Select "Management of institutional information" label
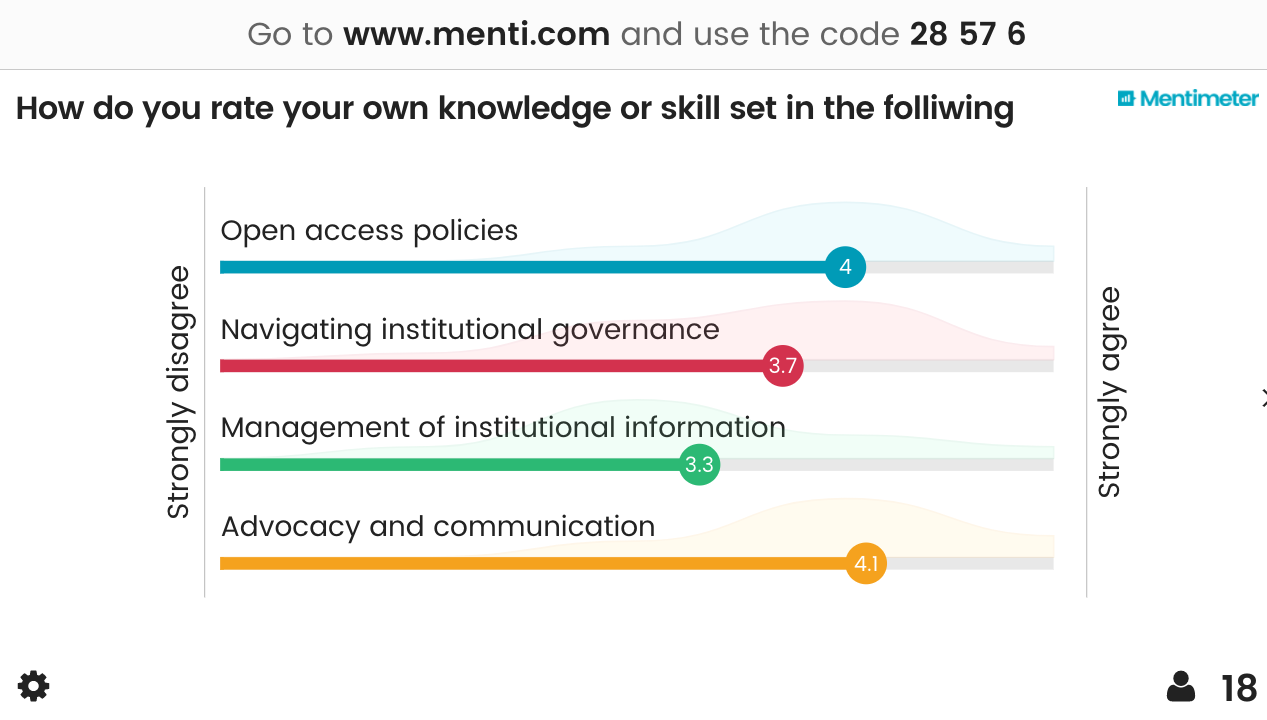Viewport: 1267px width, 720px height. click(503, 428)
